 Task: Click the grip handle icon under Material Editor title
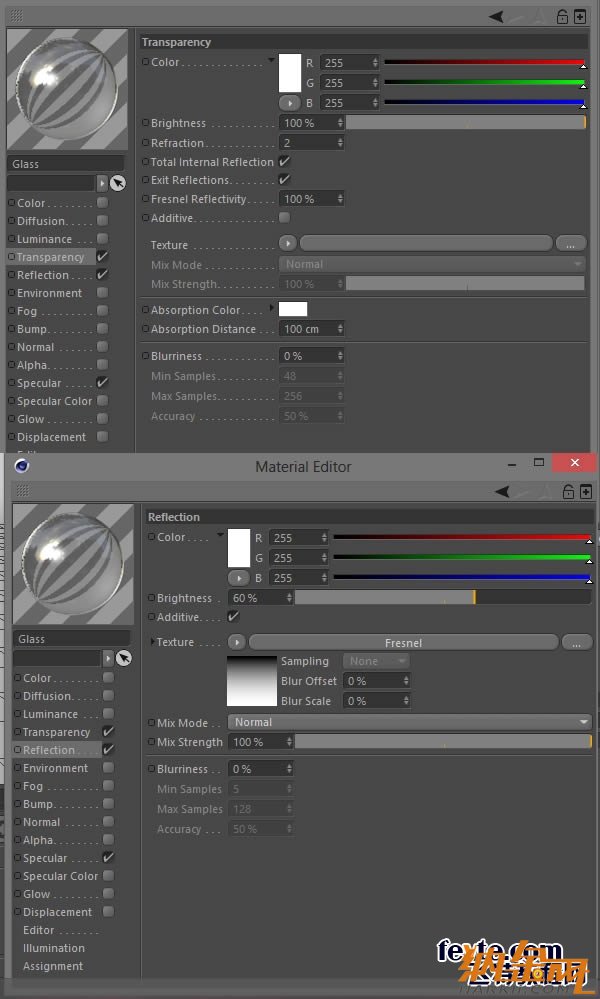click(x=22, y=491)
